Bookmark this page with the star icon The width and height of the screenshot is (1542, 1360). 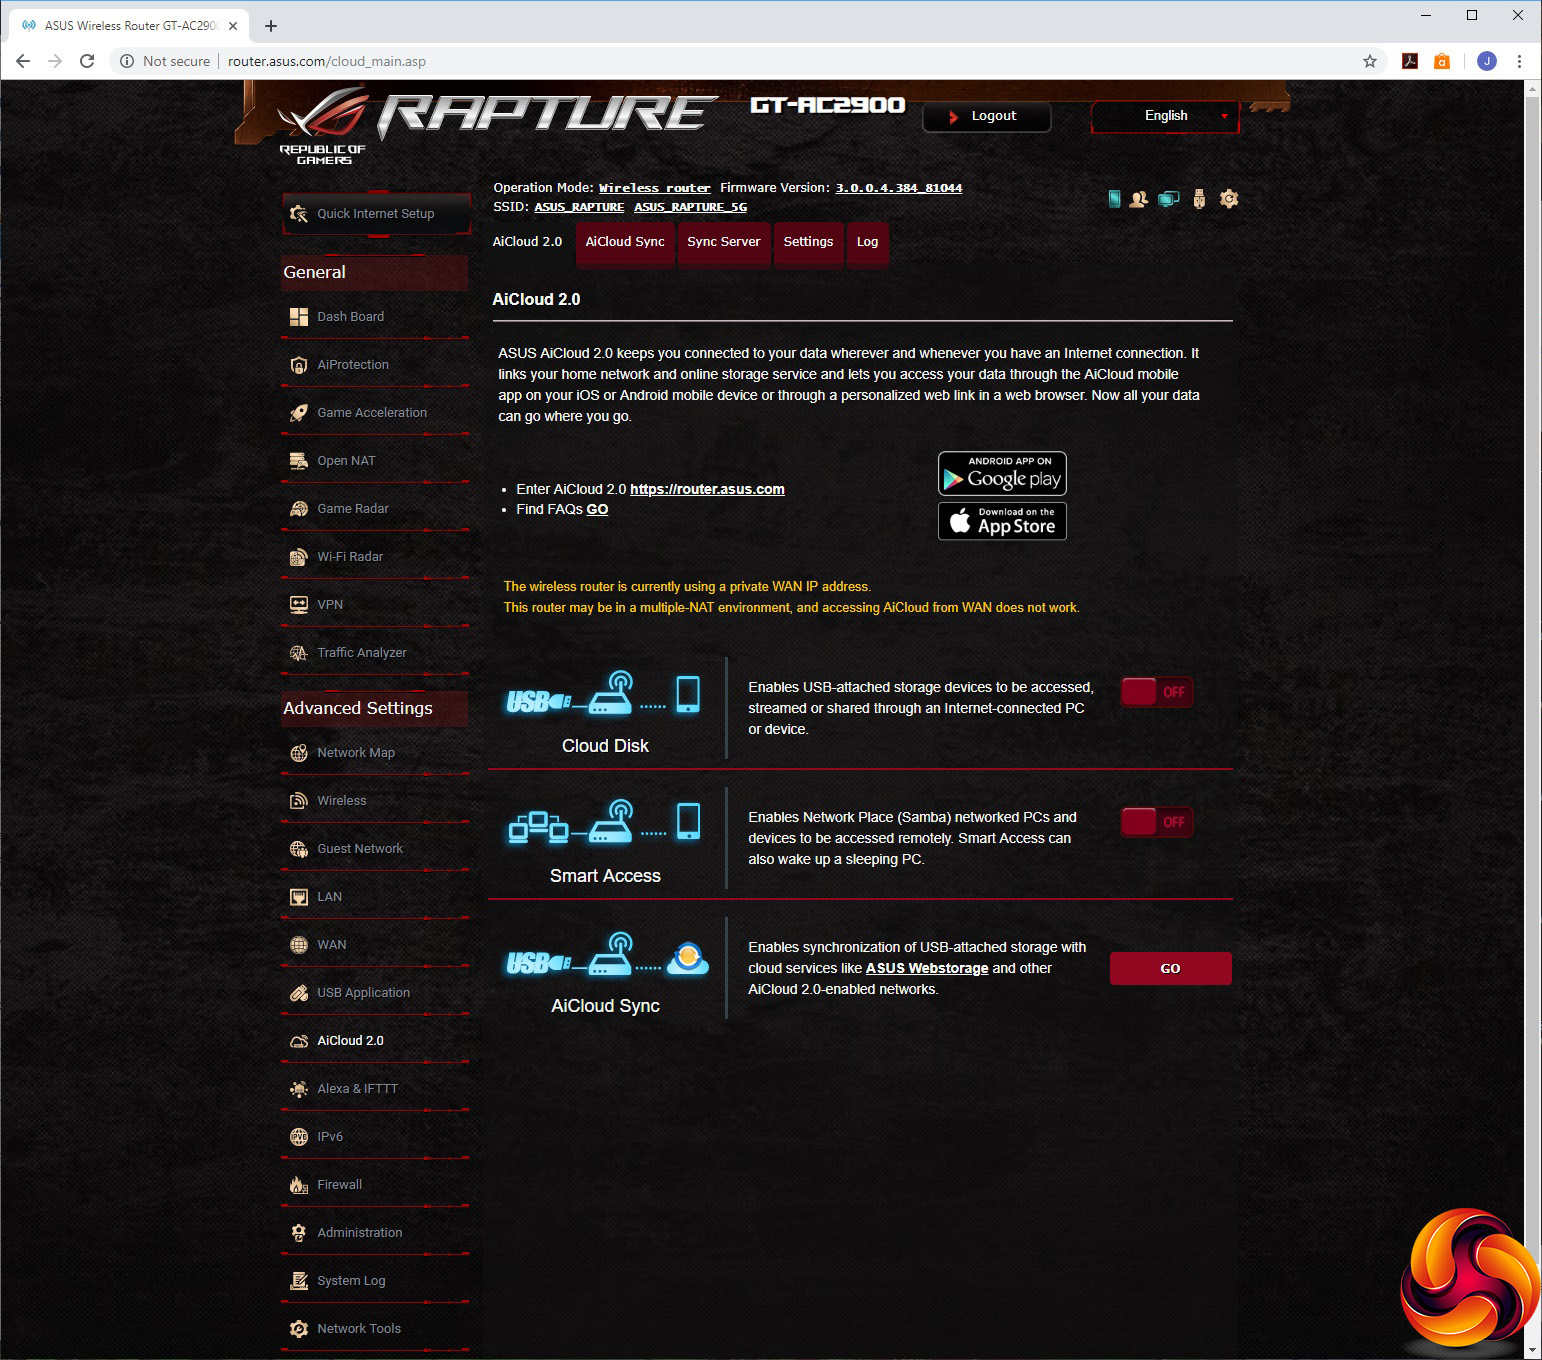(x=1370, y=61)
